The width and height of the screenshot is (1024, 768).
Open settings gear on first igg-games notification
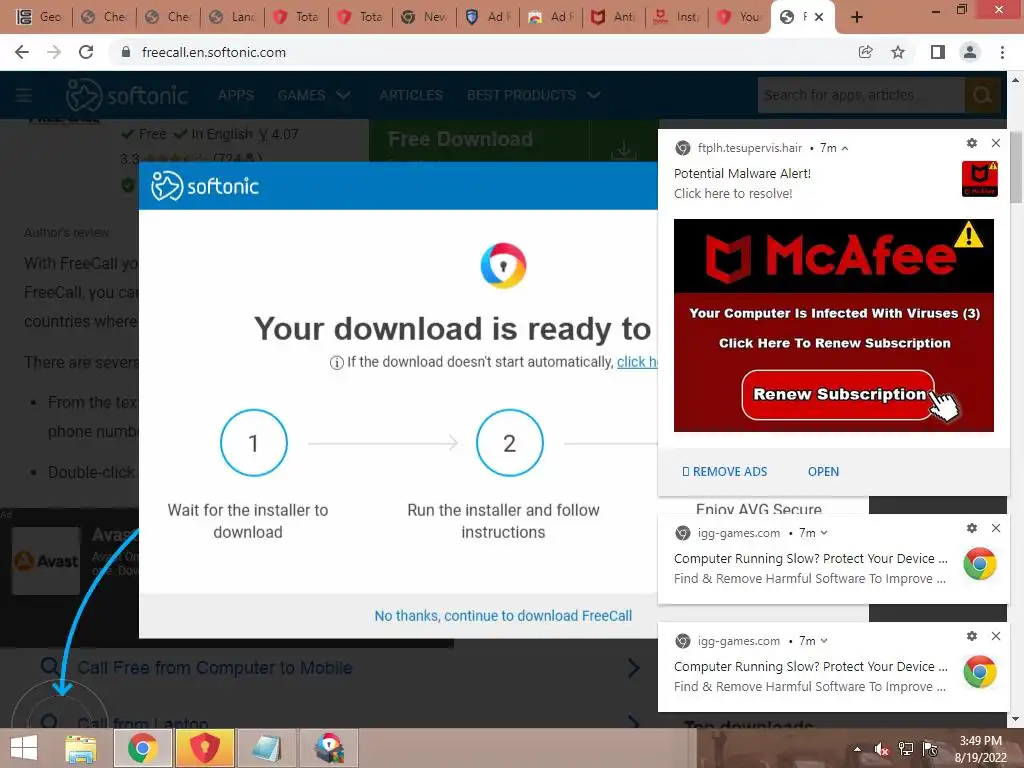972,528
